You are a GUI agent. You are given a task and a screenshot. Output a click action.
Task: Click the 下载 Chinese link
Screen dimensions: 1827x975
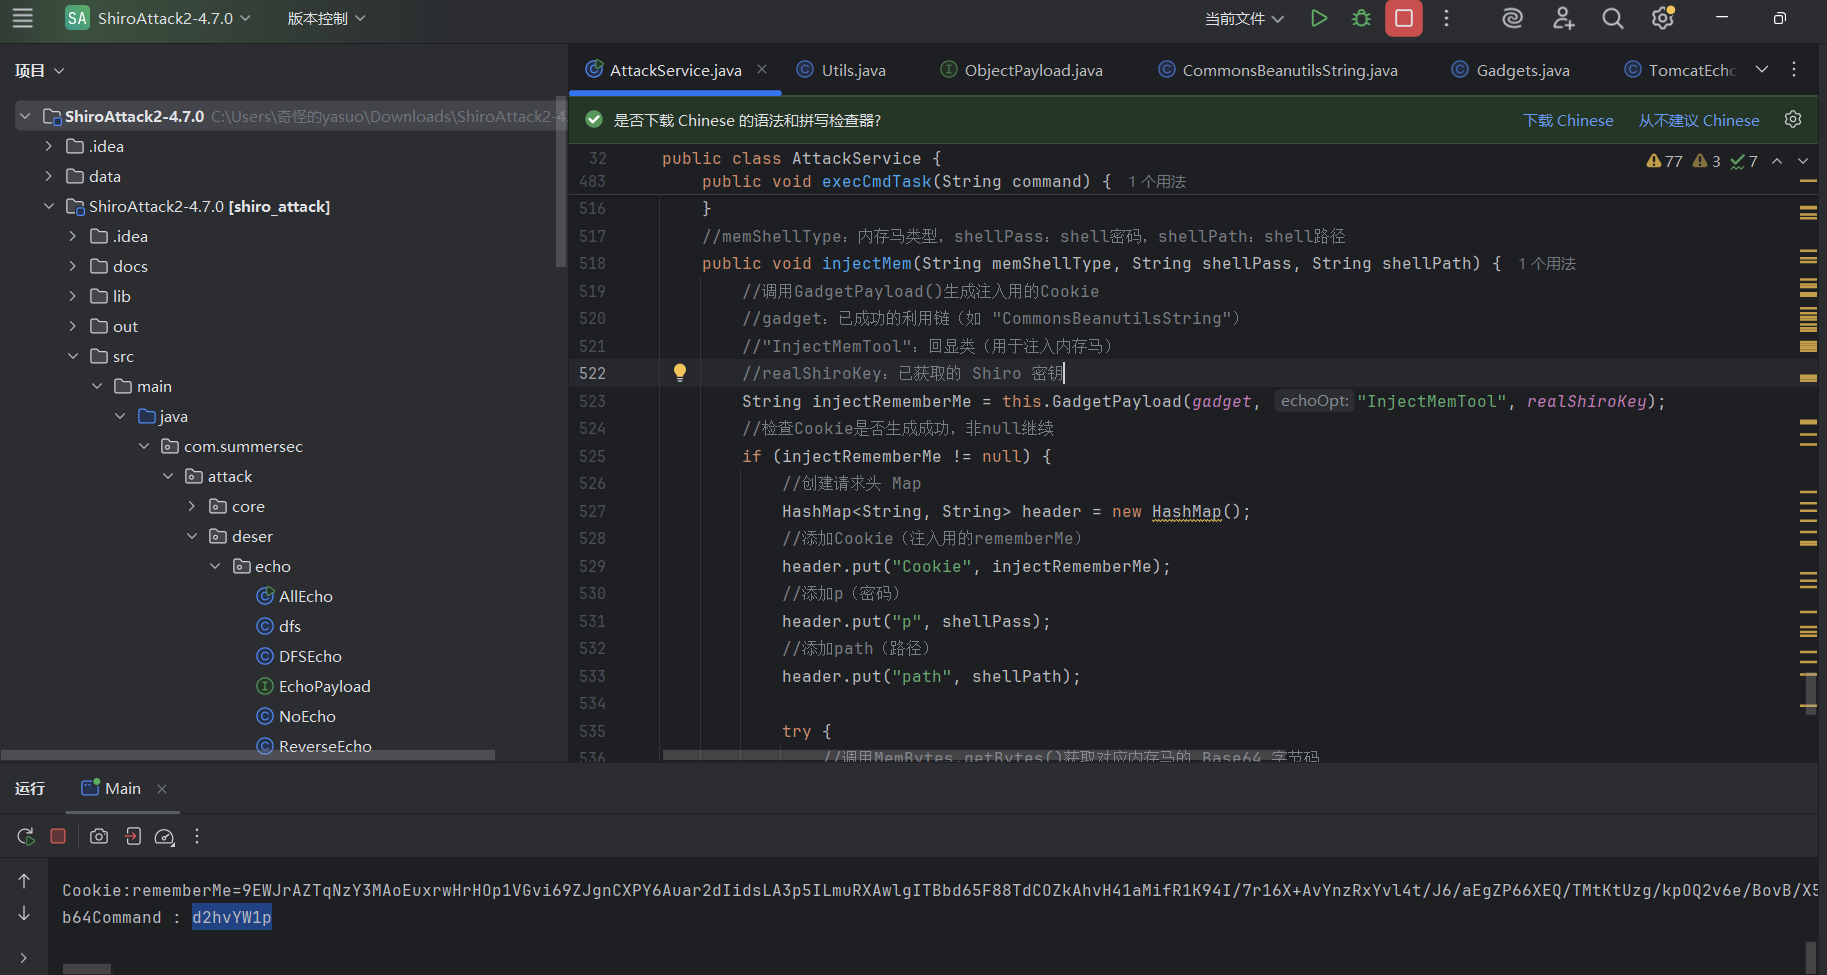click(x=1567, y=120)
